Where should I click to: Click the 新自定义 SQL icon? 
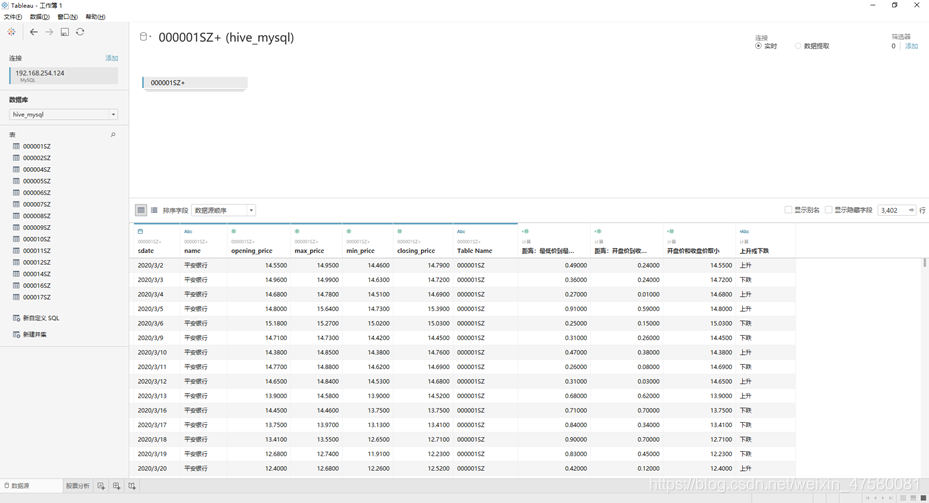(17, 318)
